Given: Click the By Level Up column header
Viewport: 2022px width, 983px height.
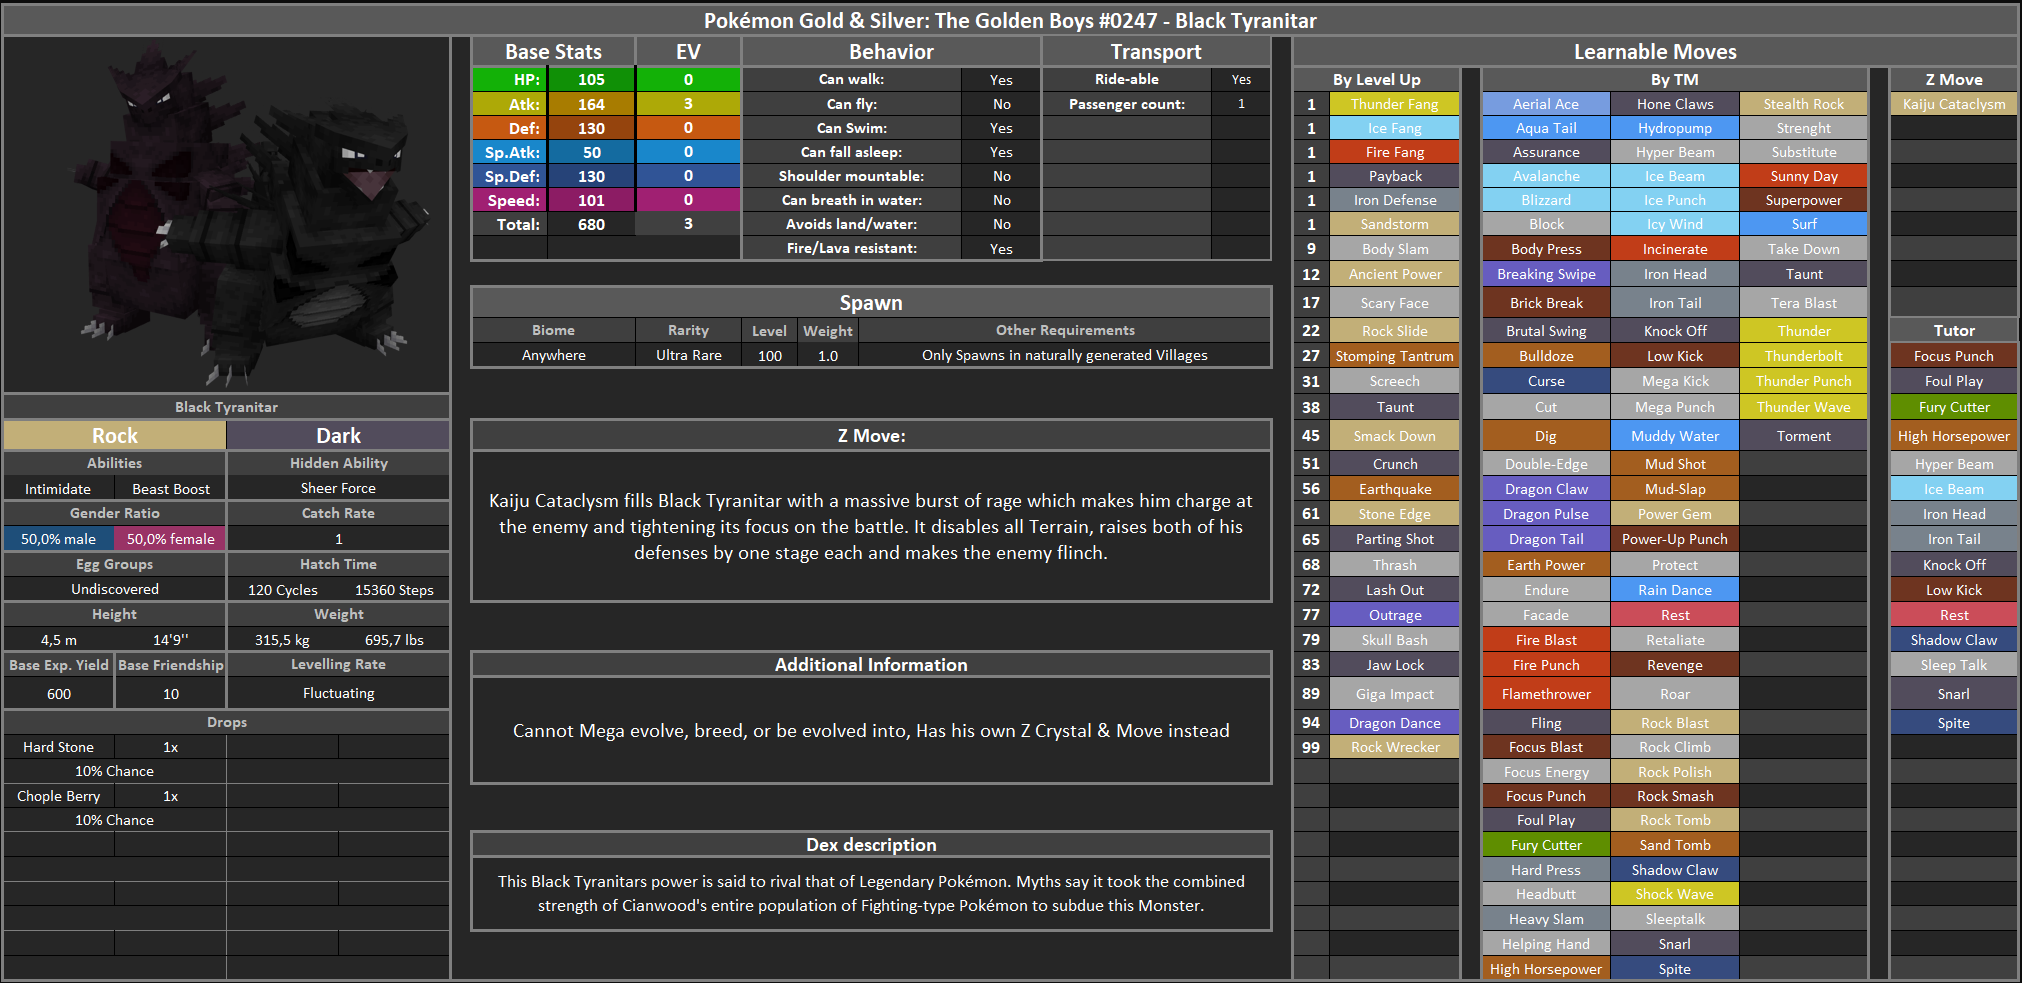Looking at the screenshot, I should coord(1376,80).
